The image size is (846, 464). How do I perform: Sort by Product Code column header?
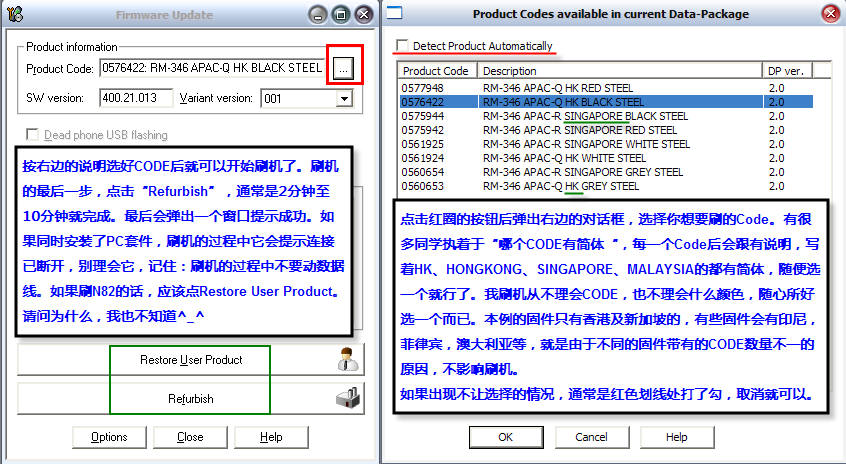coord(437,71)
